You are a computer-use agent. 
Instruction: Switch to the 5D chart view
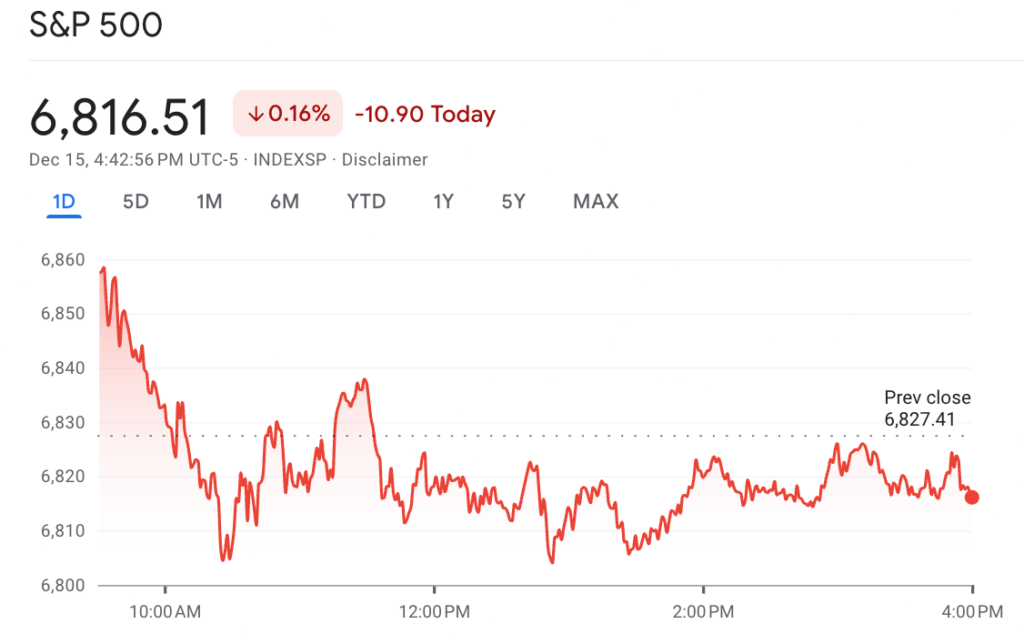click(x=135, y=202)
